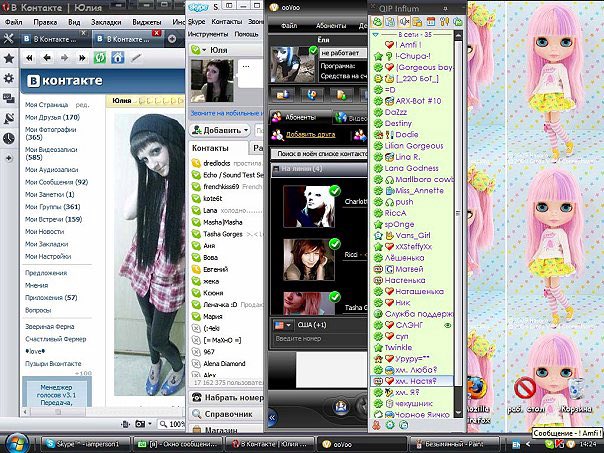Click Opera's fast-forward navigation button

(82, 58)
